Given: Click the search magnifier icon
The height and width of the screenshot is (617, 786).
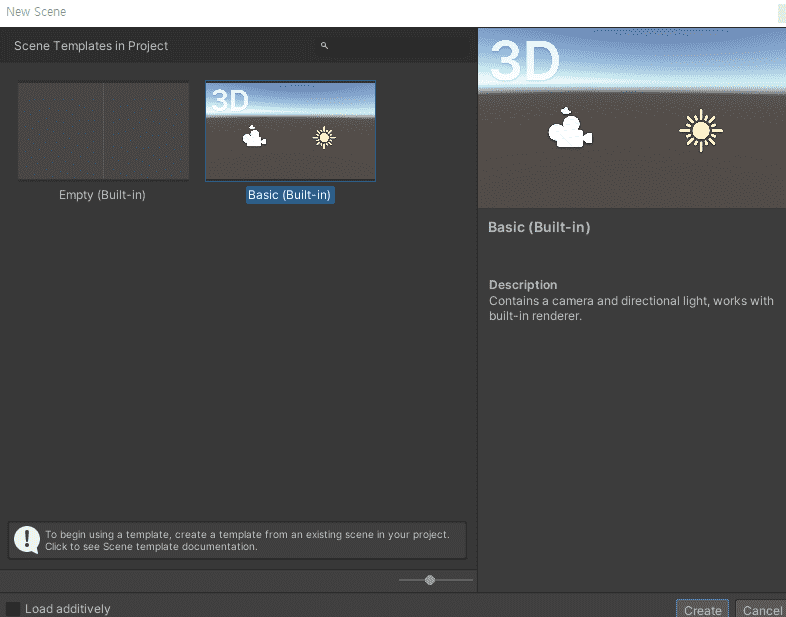Looking at the screenshot, I should pyautogui.click(x=324, y=46).
